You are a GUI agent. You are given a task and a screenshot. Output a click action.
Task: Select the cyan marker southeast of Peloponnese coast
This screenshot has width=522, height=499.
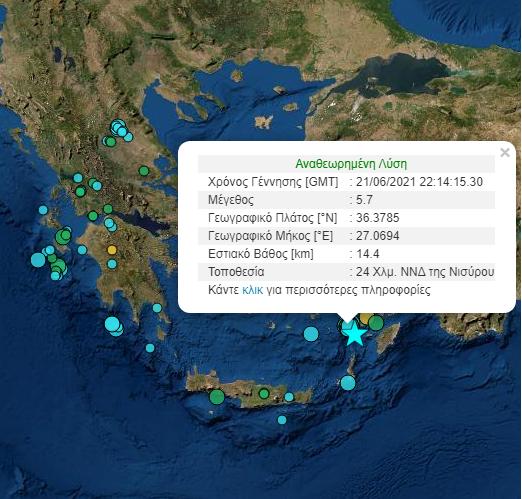tap(157, 308)
